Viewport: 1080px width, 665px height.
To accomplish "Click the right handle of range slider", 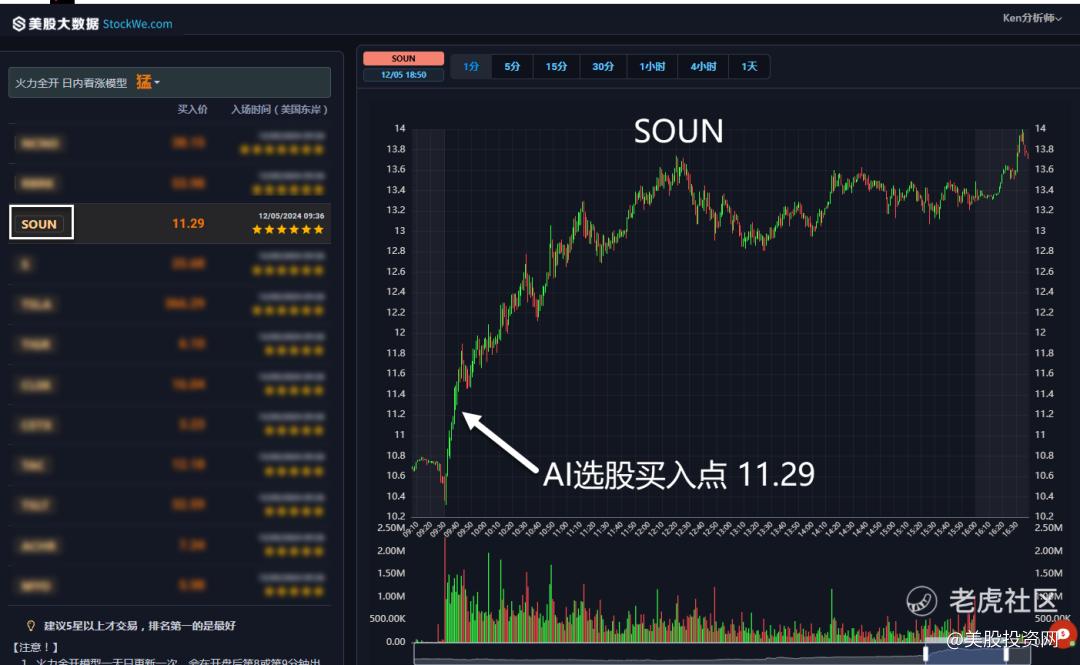I will point(1007,653).
